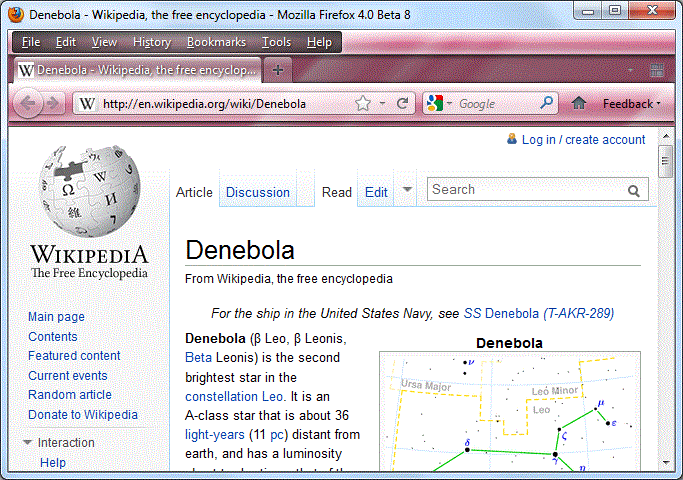Open the Featured content link
This screenshot has width=683, height=480.
(74, 356)
